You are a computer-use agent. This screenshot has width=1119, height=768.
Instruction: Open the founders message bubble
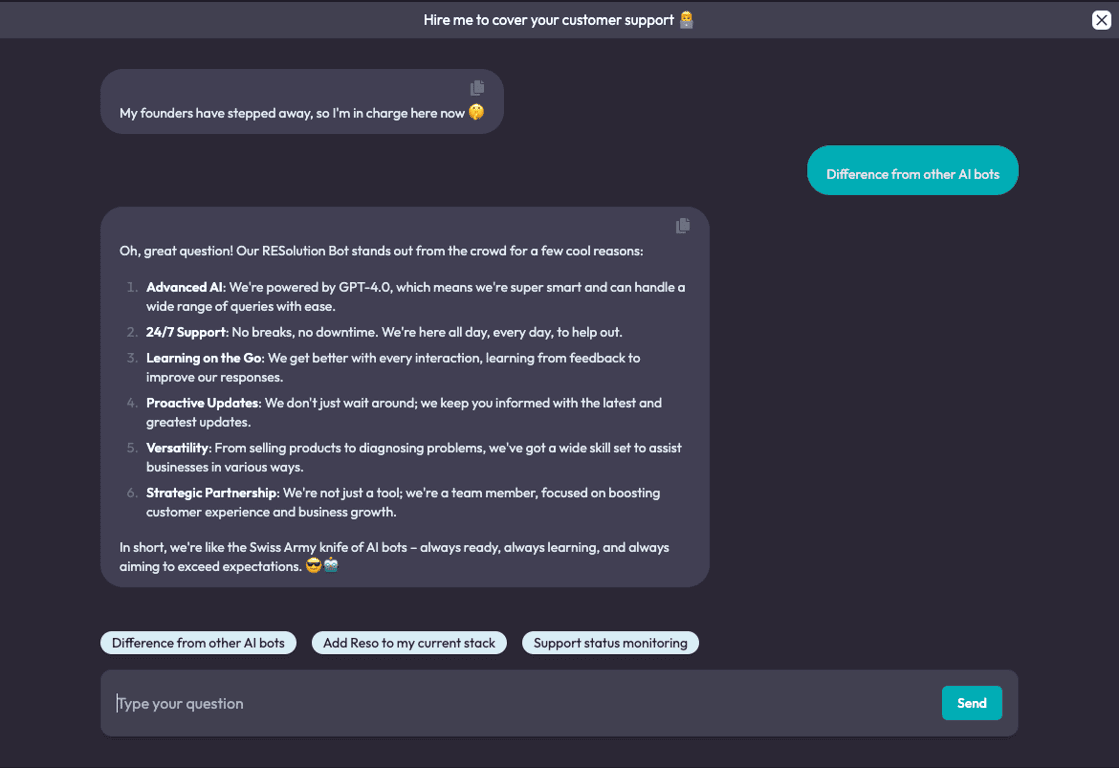click(x=301, y=101)
